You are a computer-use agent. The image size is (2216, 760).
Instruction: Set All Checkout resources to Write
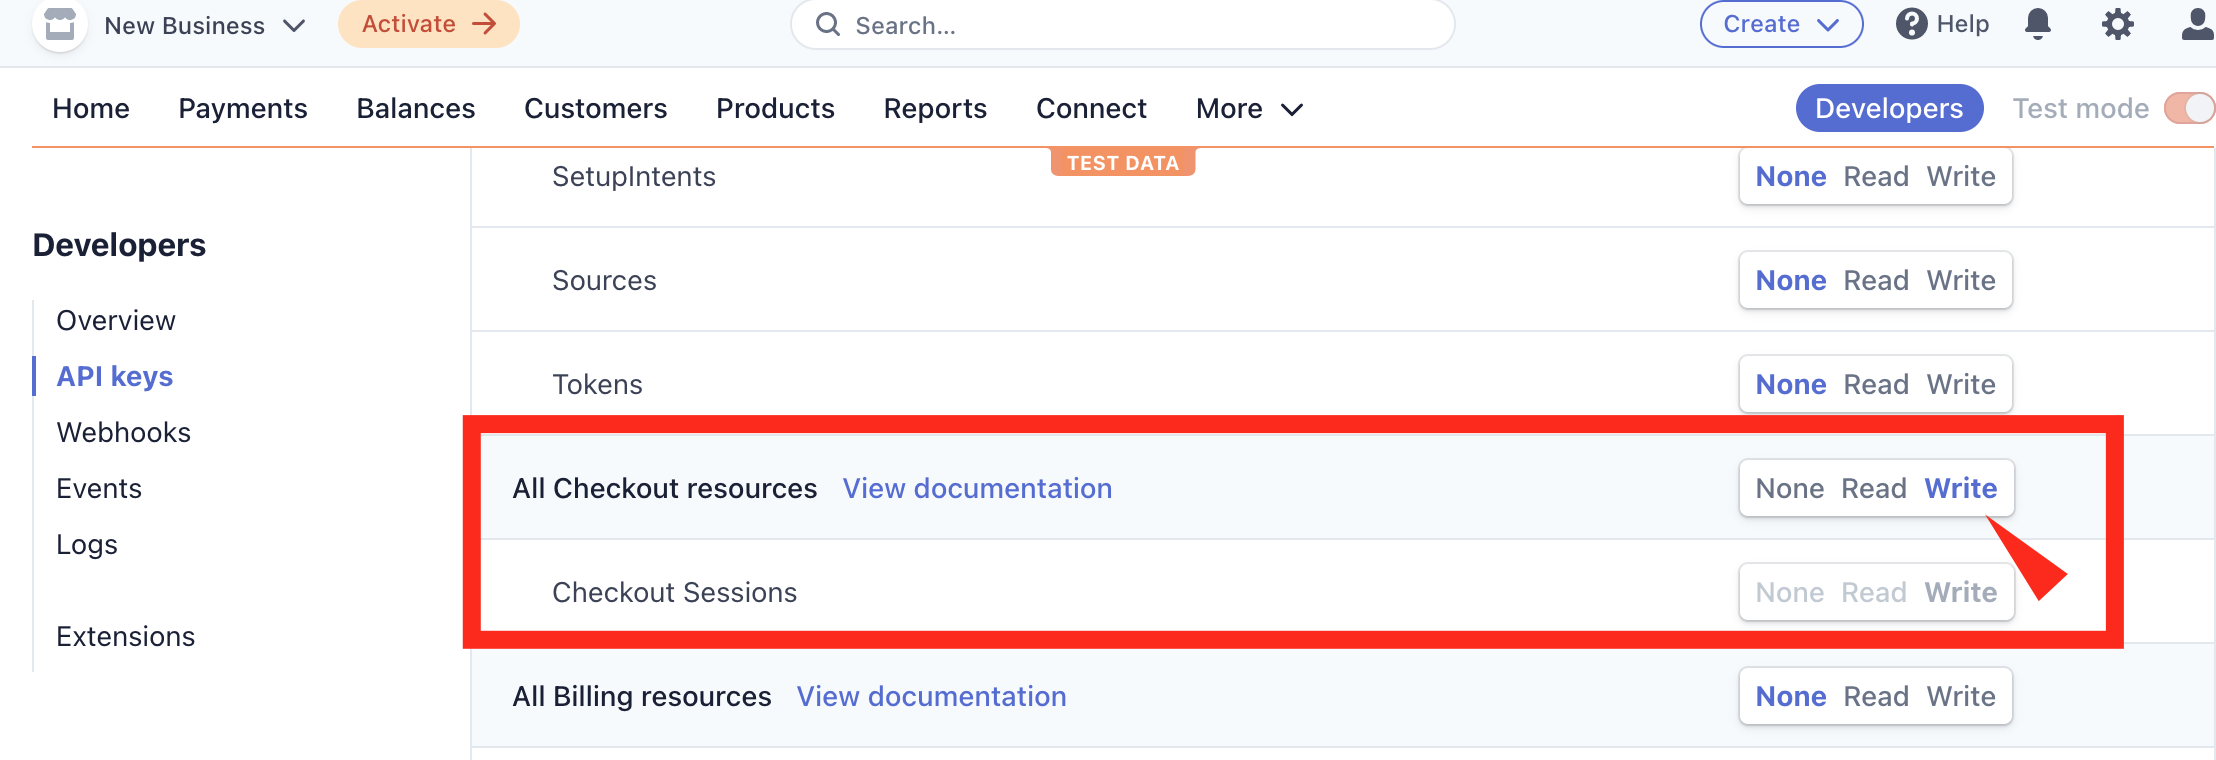(x=1961, y=488)
